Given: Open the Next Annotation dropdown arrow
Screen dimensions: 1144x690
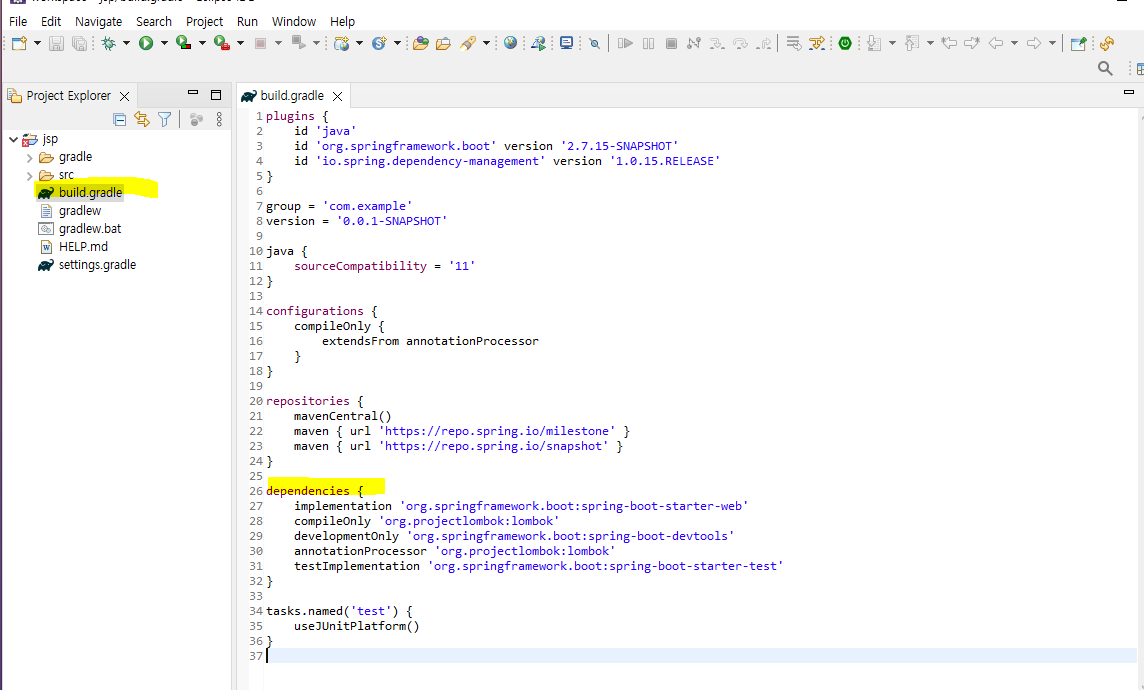Looking at the screenshot, I should click(x=892, y=44).
